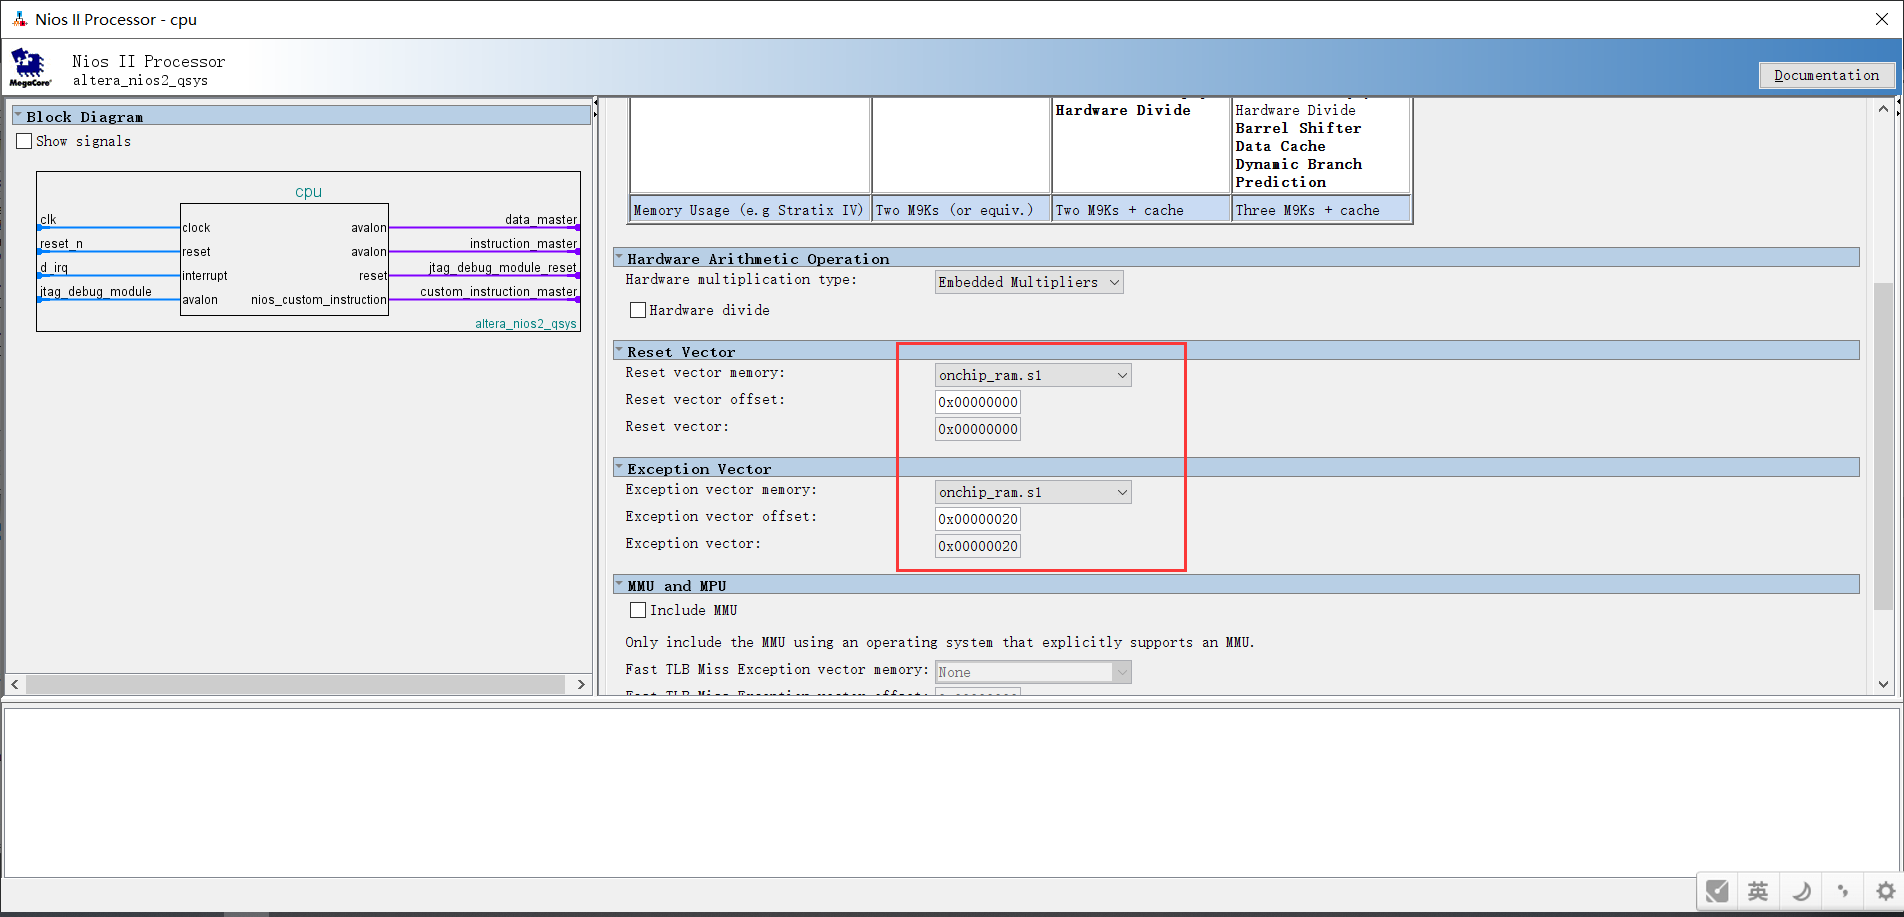Click 'Dynamic Branch Prediction' text in table
The height and width of the screenshot is (917, 1904).
(1298, 173)
